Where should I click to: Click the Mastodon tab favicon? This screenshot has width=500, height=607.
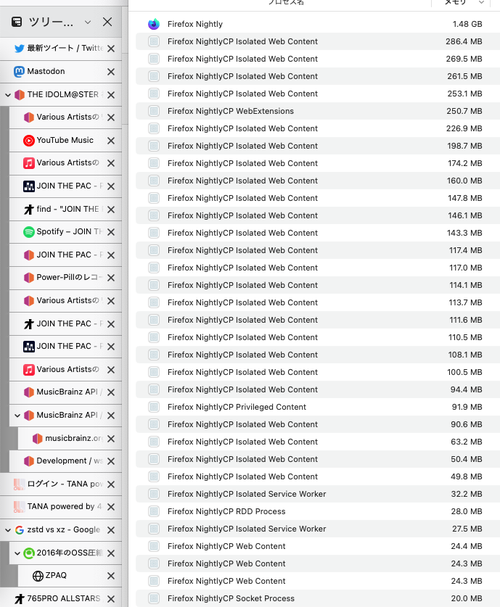(x=19, y=71)
